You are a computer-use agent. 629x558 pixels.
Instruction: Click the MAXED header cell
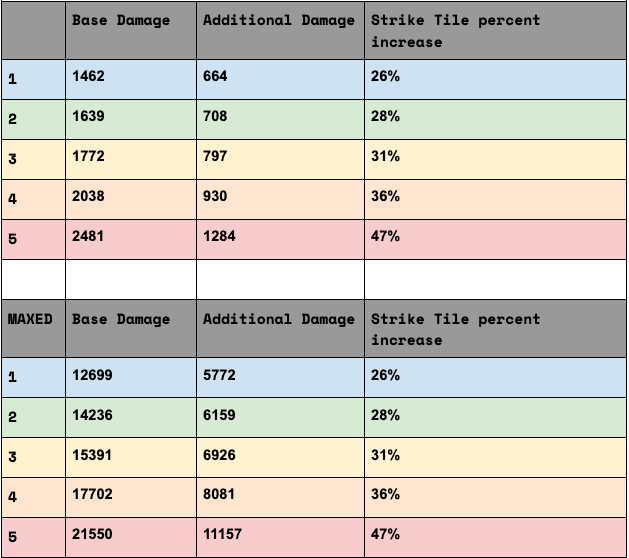tap(33, 329)
